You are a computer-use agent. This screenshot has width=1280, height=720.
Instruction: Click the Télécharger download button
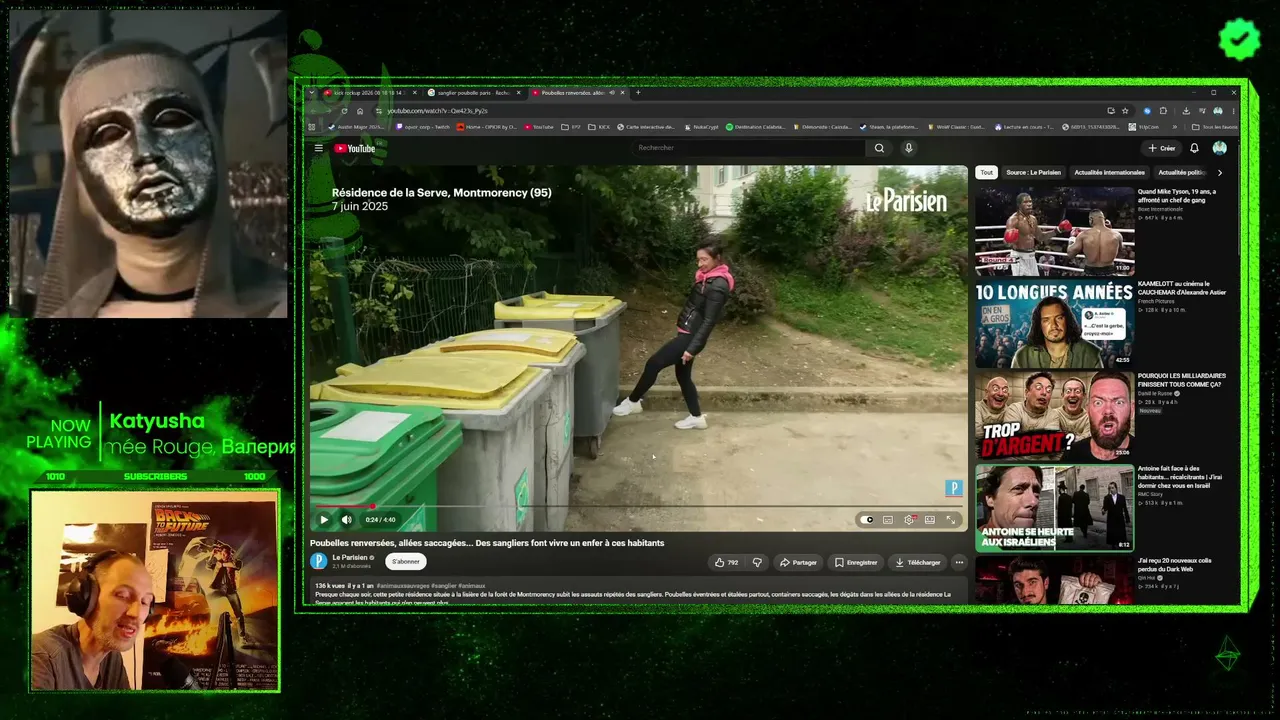(917, 562)
